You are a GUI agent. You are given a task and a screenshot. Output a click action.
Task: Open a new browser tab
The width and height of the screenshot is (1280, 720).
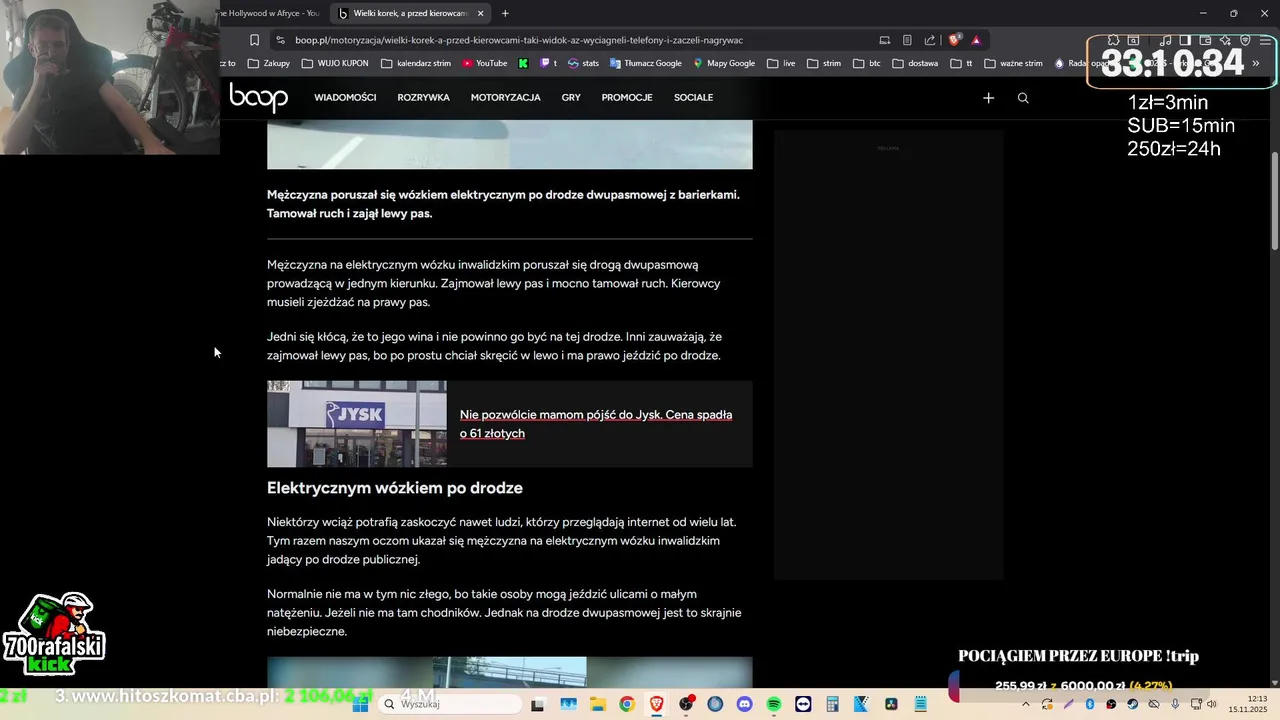[505, 13]
